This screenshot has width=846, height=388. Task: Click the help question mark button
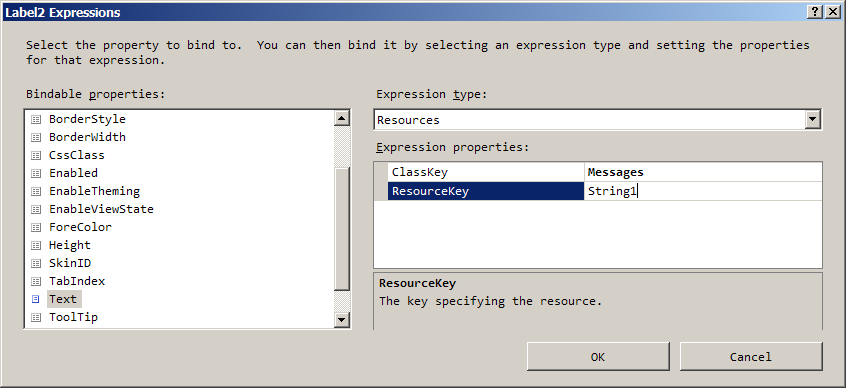815,12
